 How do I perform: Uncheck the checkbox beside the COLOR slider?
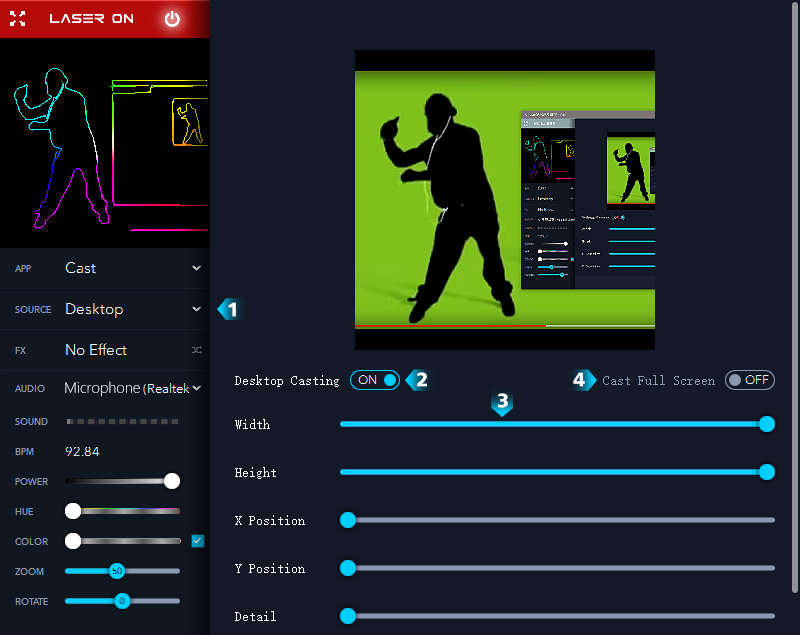(198, 541)
